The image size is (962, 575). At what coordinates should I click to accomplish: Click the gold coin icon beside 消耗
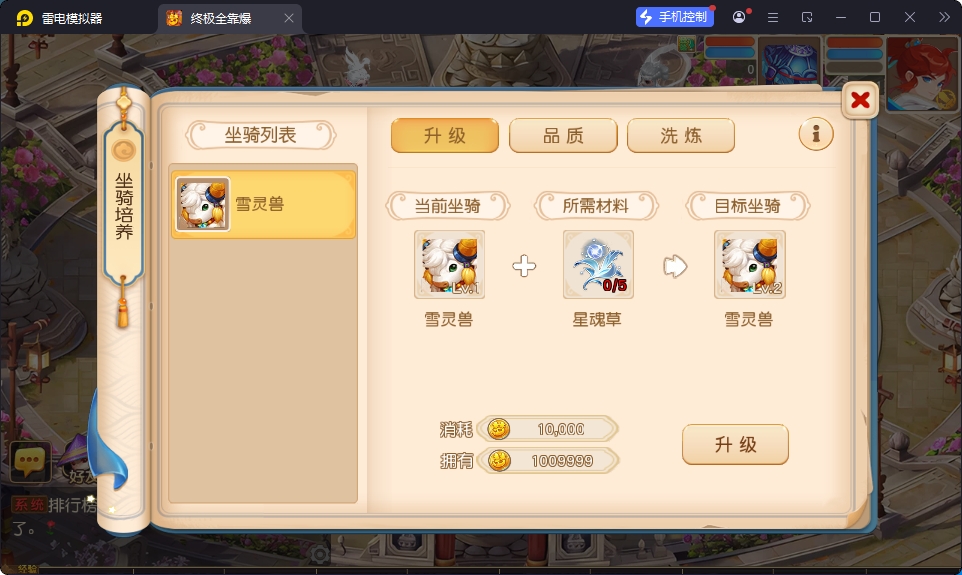[498, 429]
